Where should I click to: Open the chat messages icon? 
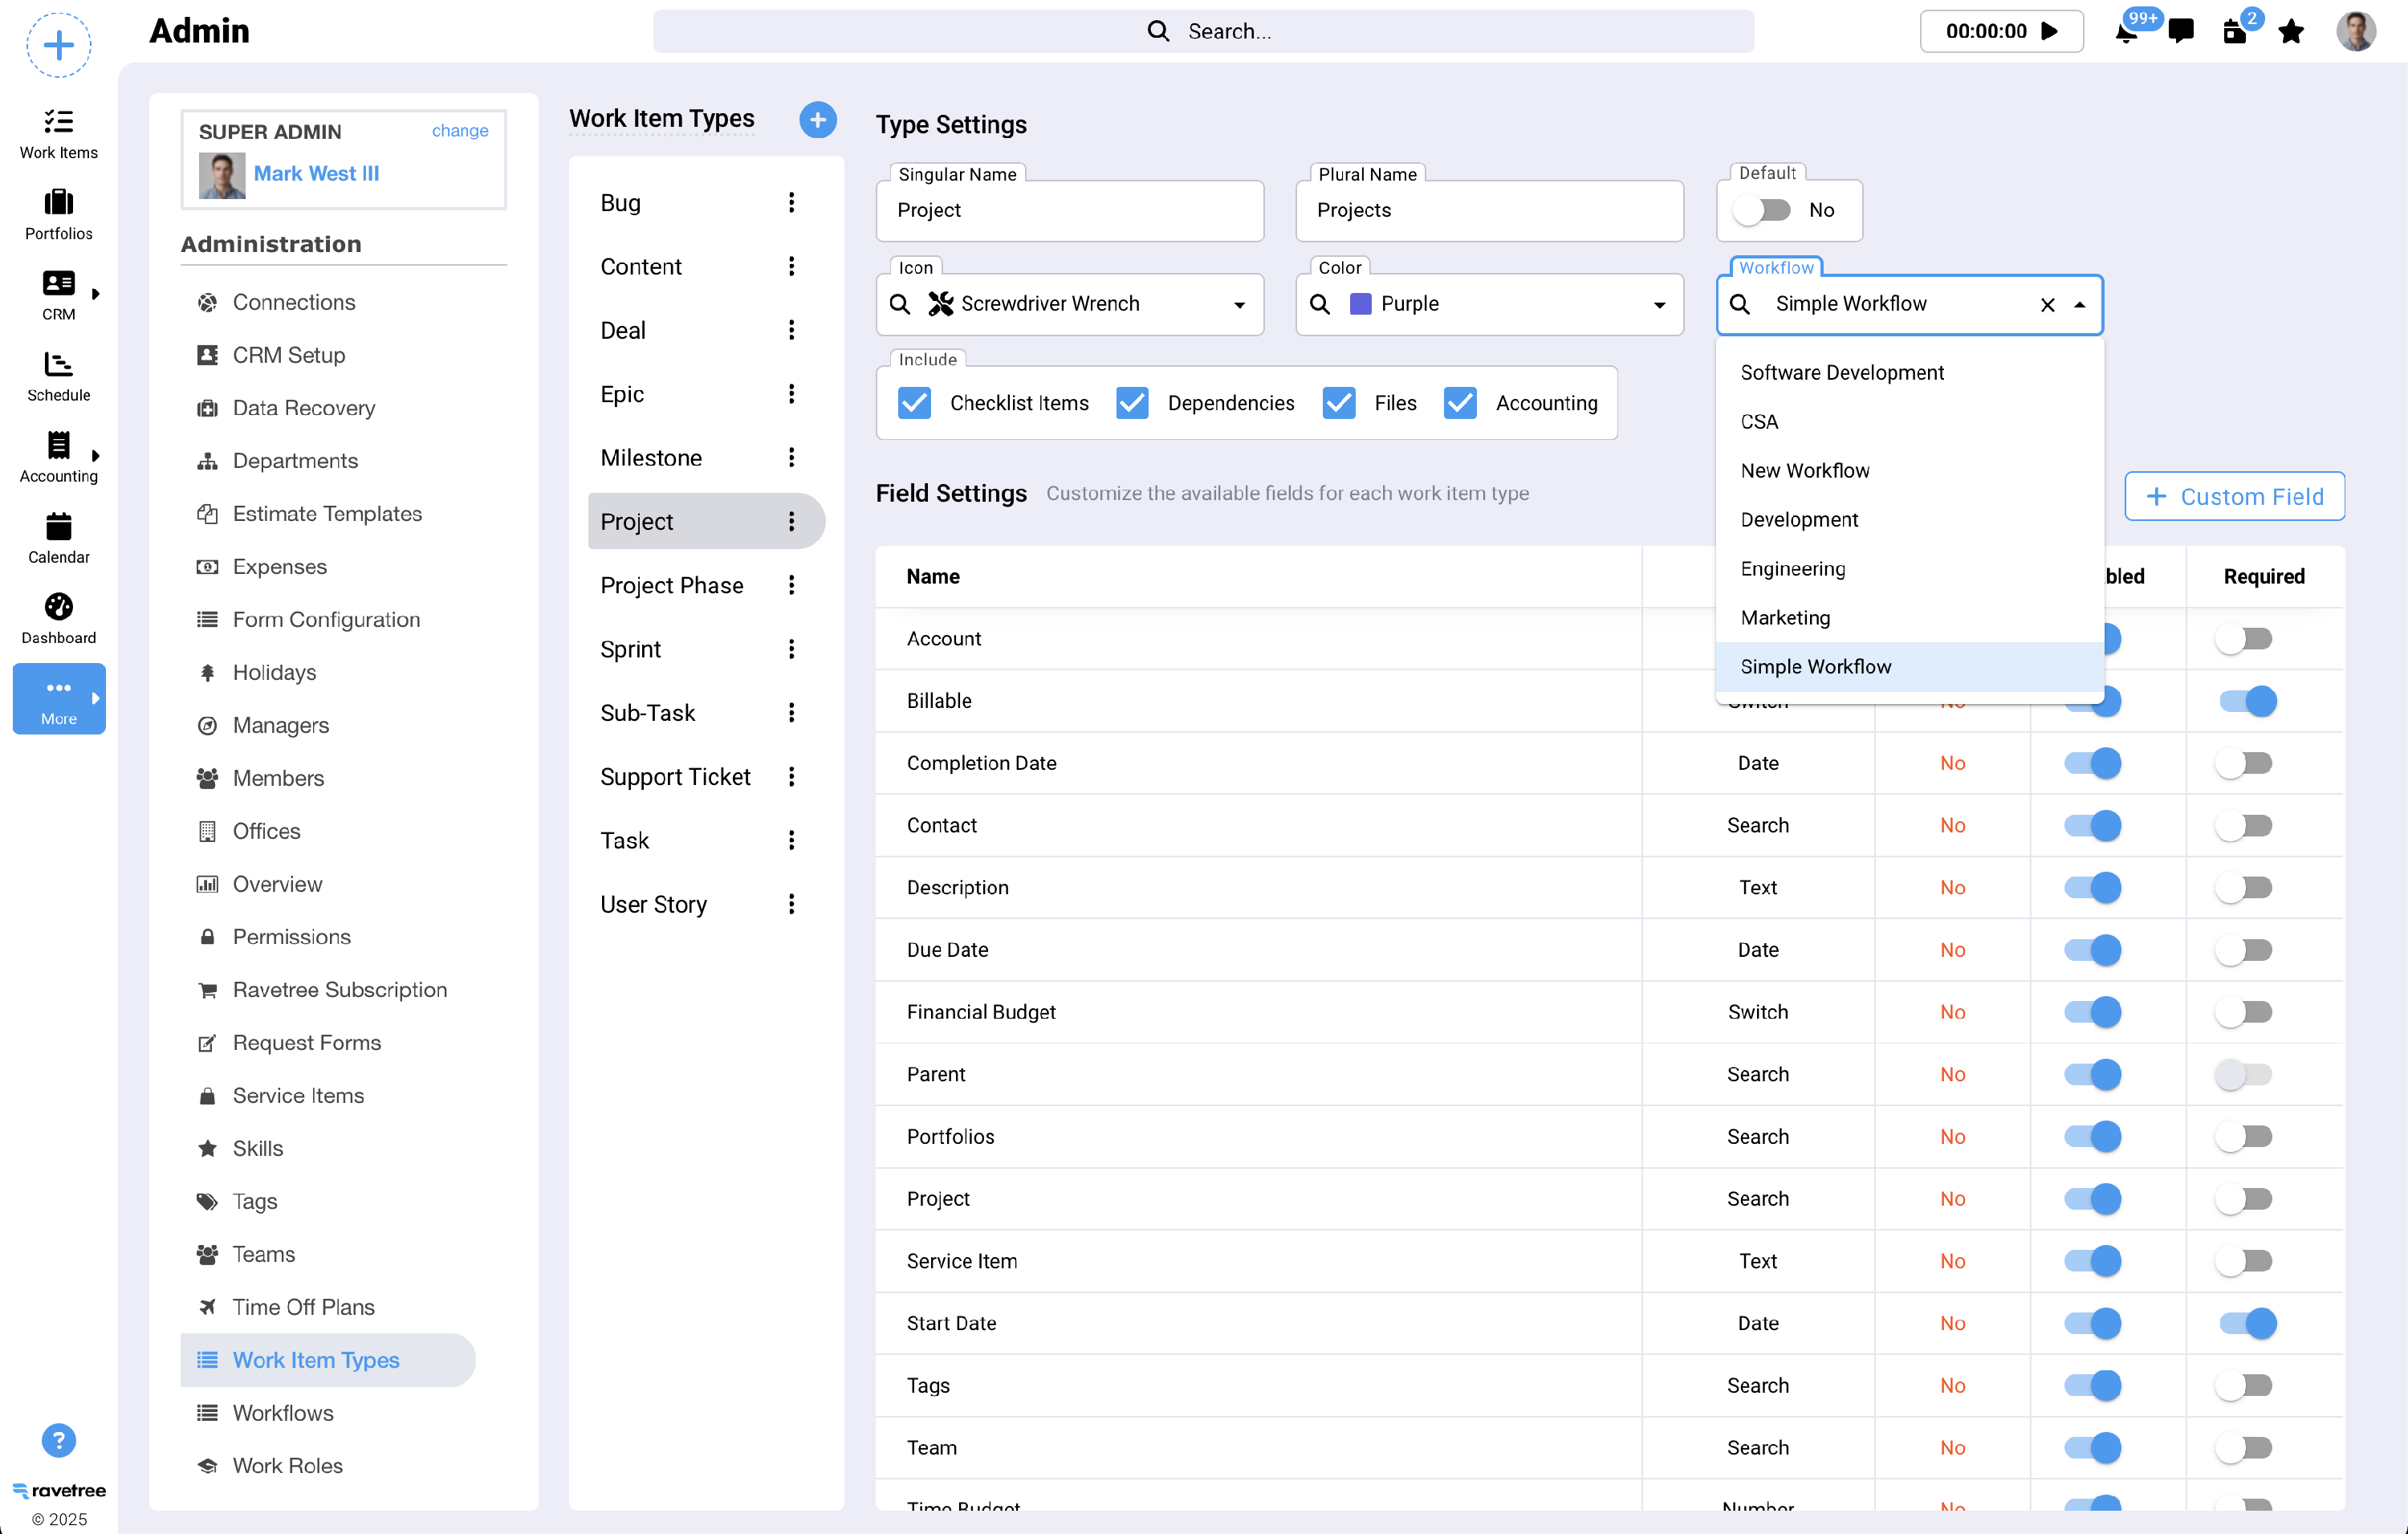point(2181,32)
